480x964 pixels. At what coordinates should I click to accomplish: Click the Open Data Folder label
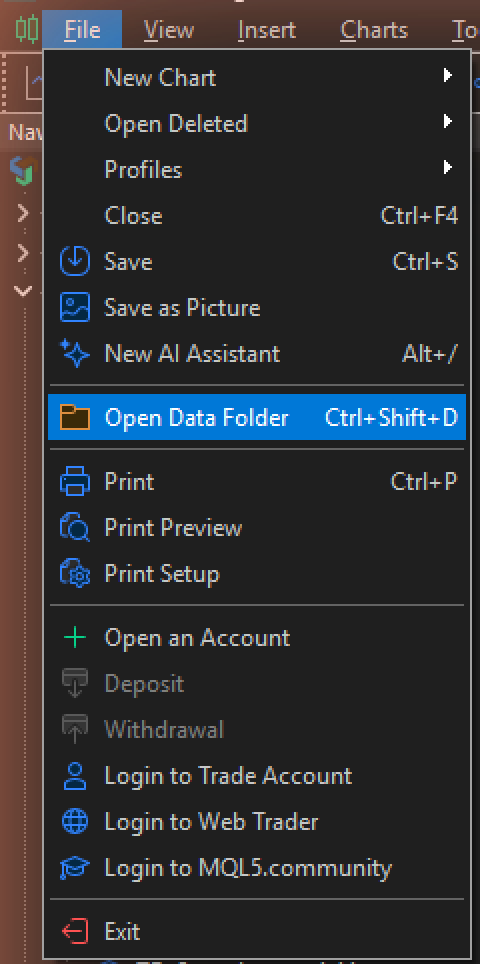(x=196, y=418)
